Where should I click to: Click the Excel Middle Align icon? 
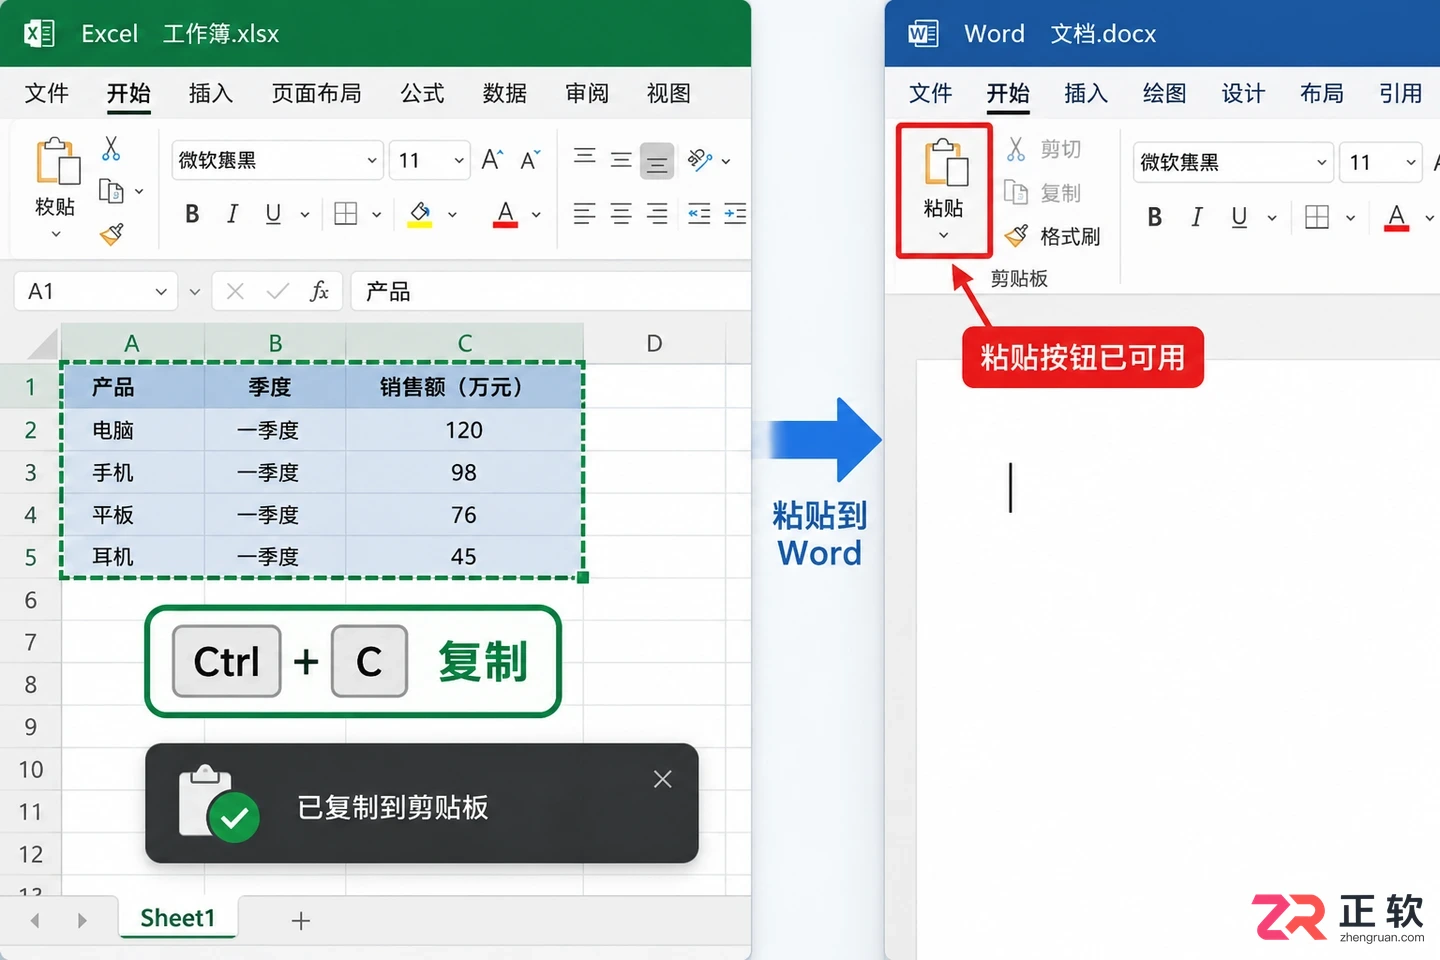pyautogui.click(x=621, y=159)
